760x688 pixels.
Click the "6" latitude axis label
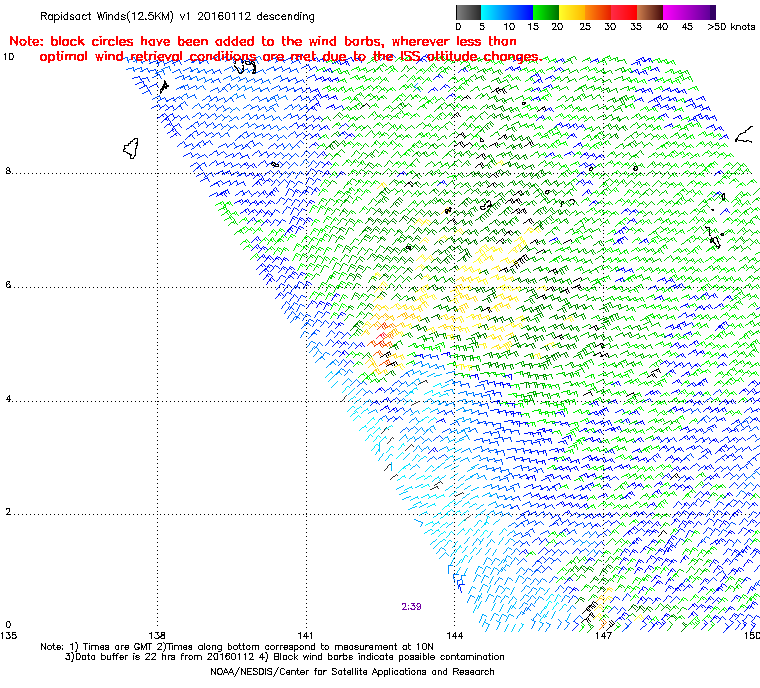(x=8, y=285)
